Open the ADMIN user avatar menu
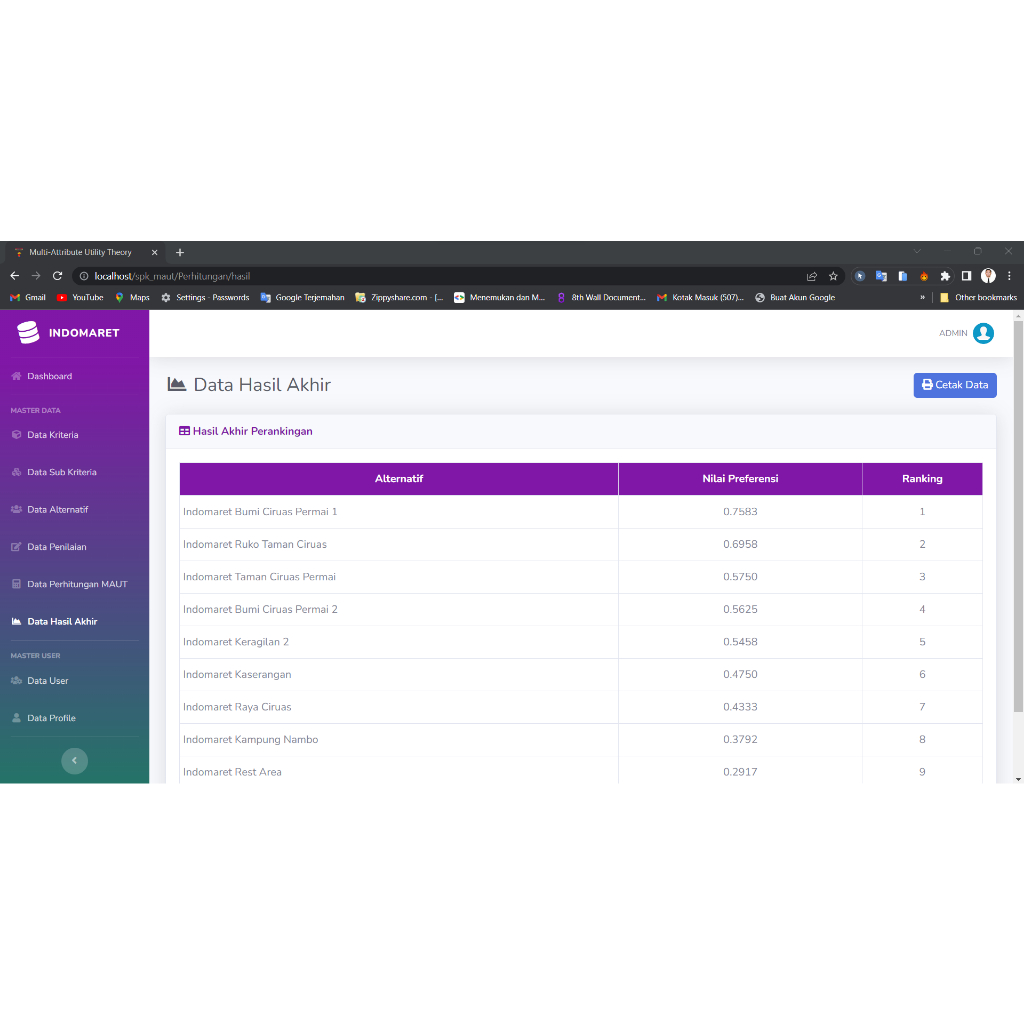Image resolution: width=1024 pixels, height=1024 pixels. pos(984,333)
